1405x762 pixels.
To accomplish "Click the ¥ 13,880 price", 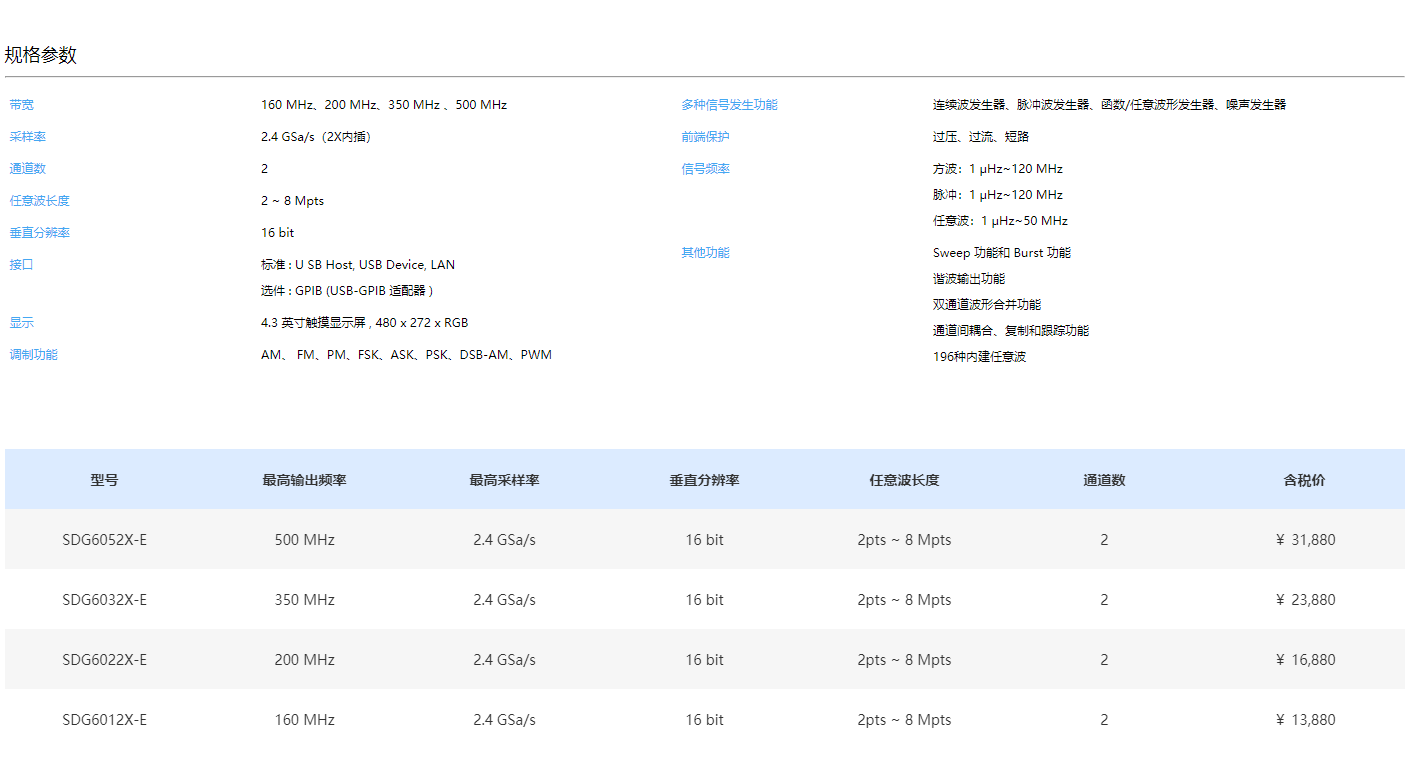I will 1305,720.
